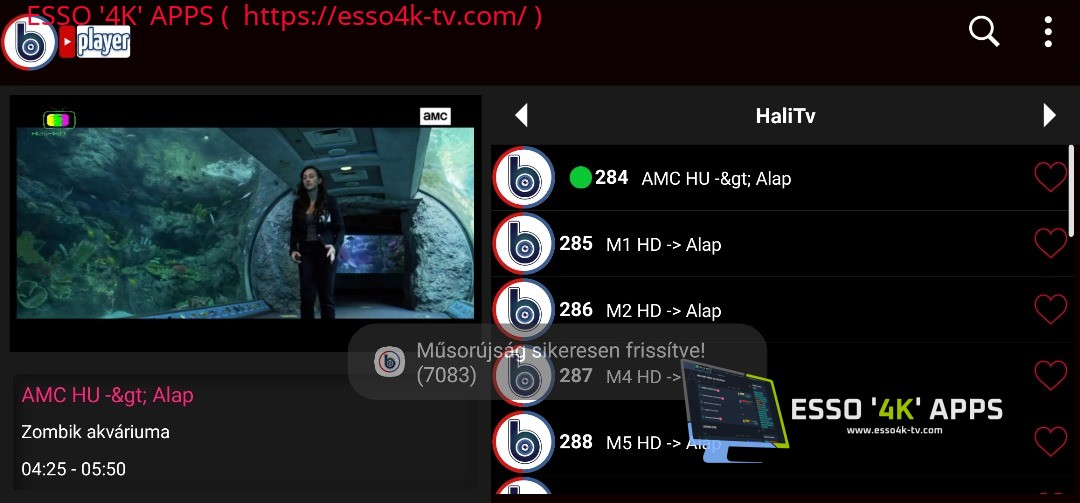Go to previous category with left arrow
Image resolution: width=1080 pixels, height=503 pixels.
[521, 115]
